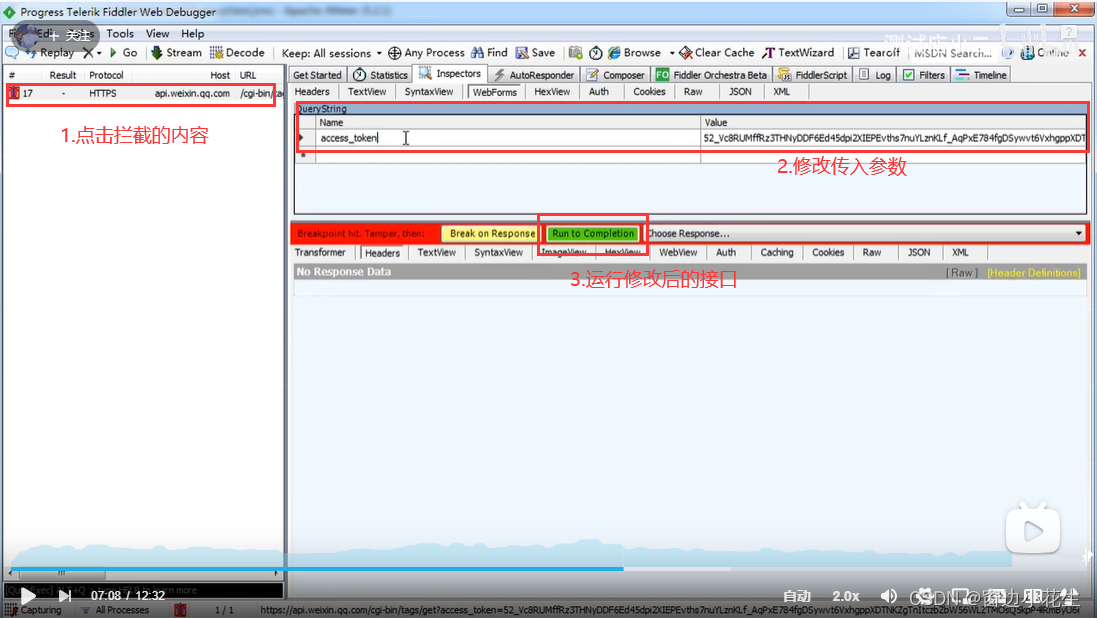Select request JSON inspector tab

click(x=740, y=92)
